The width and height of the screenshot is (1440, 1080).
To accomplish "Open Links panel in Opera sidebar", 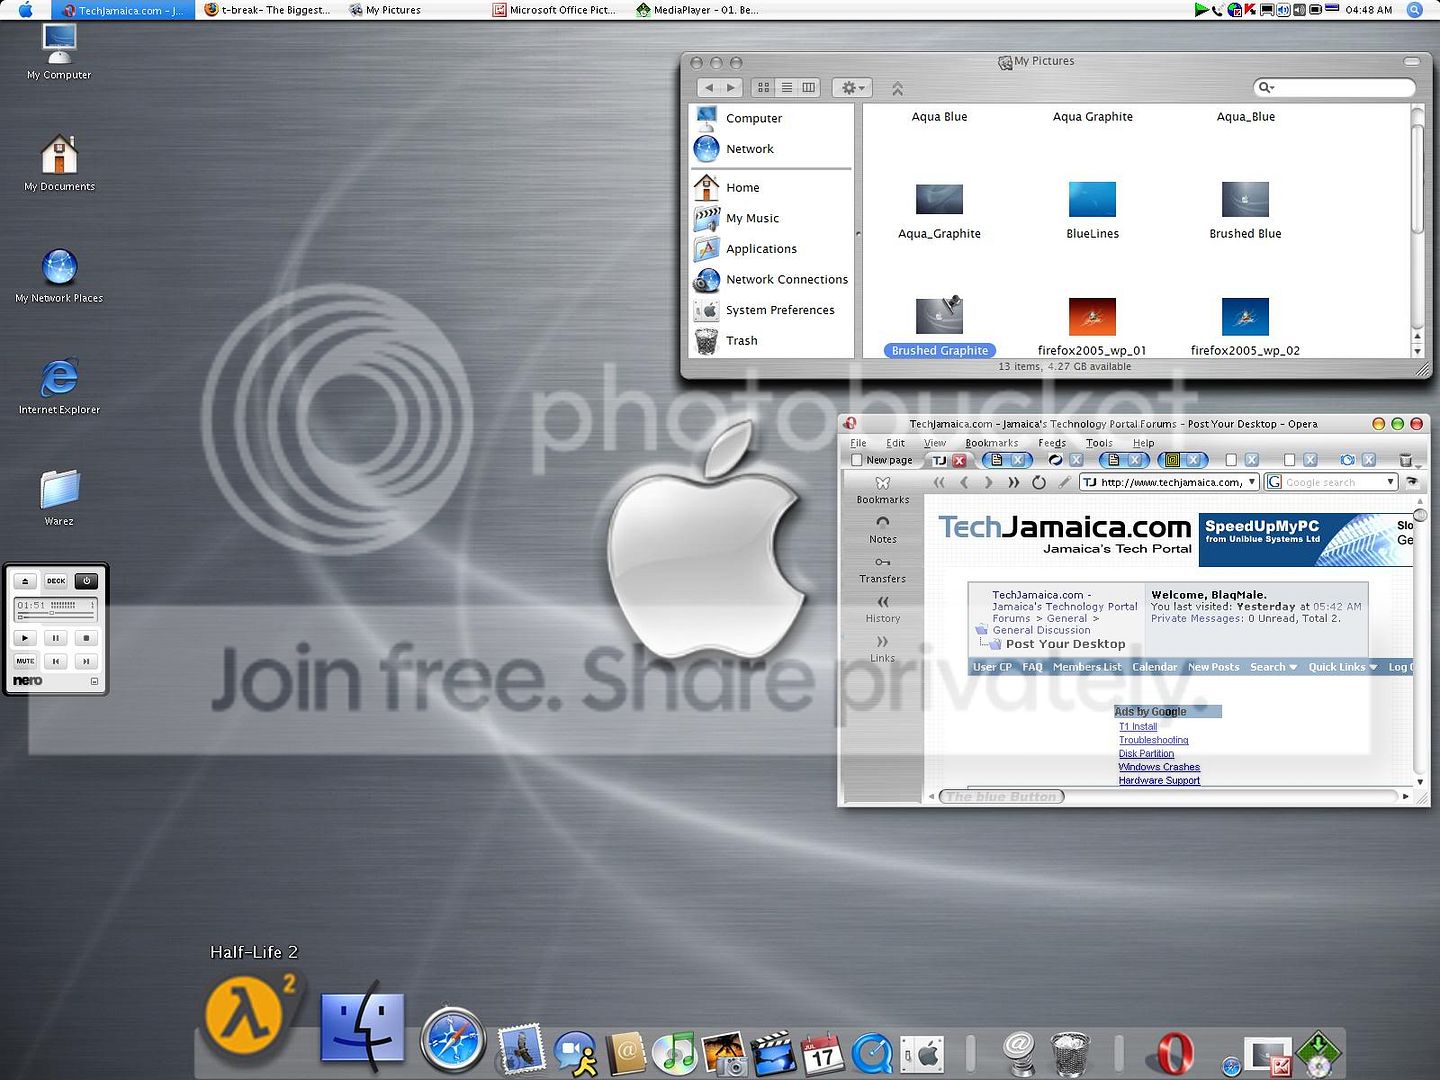I will point(883,649).
